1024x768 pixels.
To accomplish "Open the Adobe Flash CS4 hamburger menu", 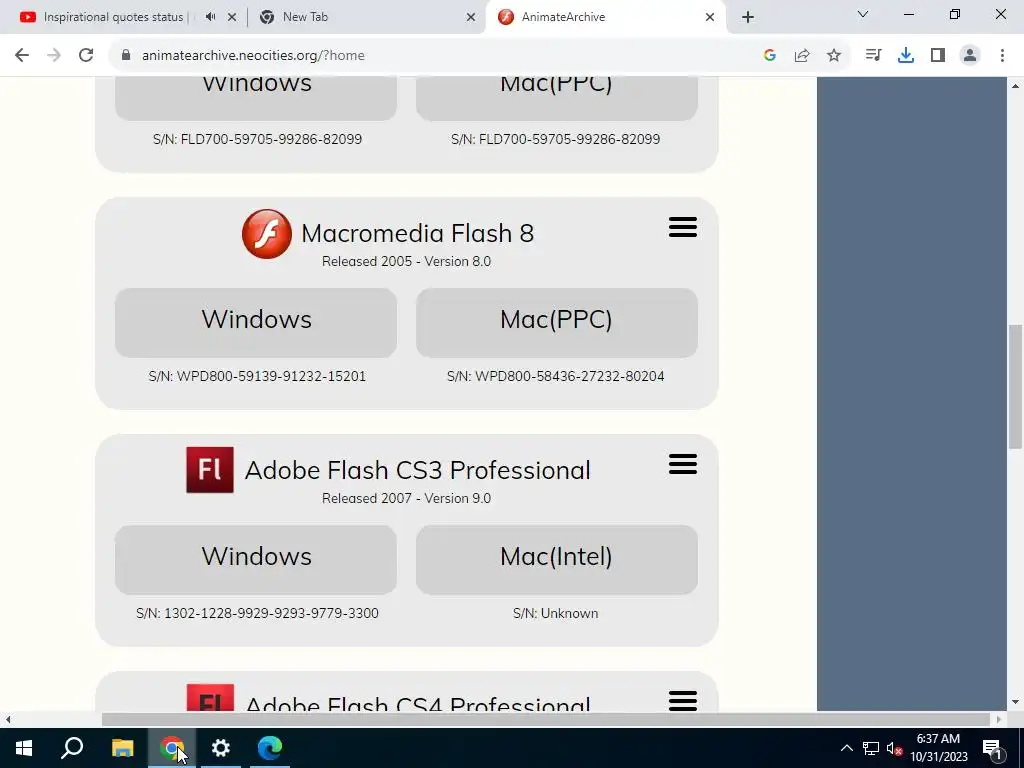I will point(682,700).
